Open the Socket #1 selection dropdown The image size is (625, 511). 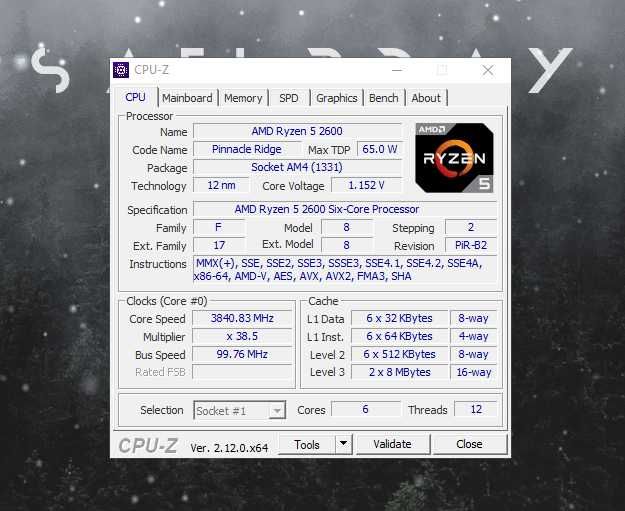[x=240, y=411]
